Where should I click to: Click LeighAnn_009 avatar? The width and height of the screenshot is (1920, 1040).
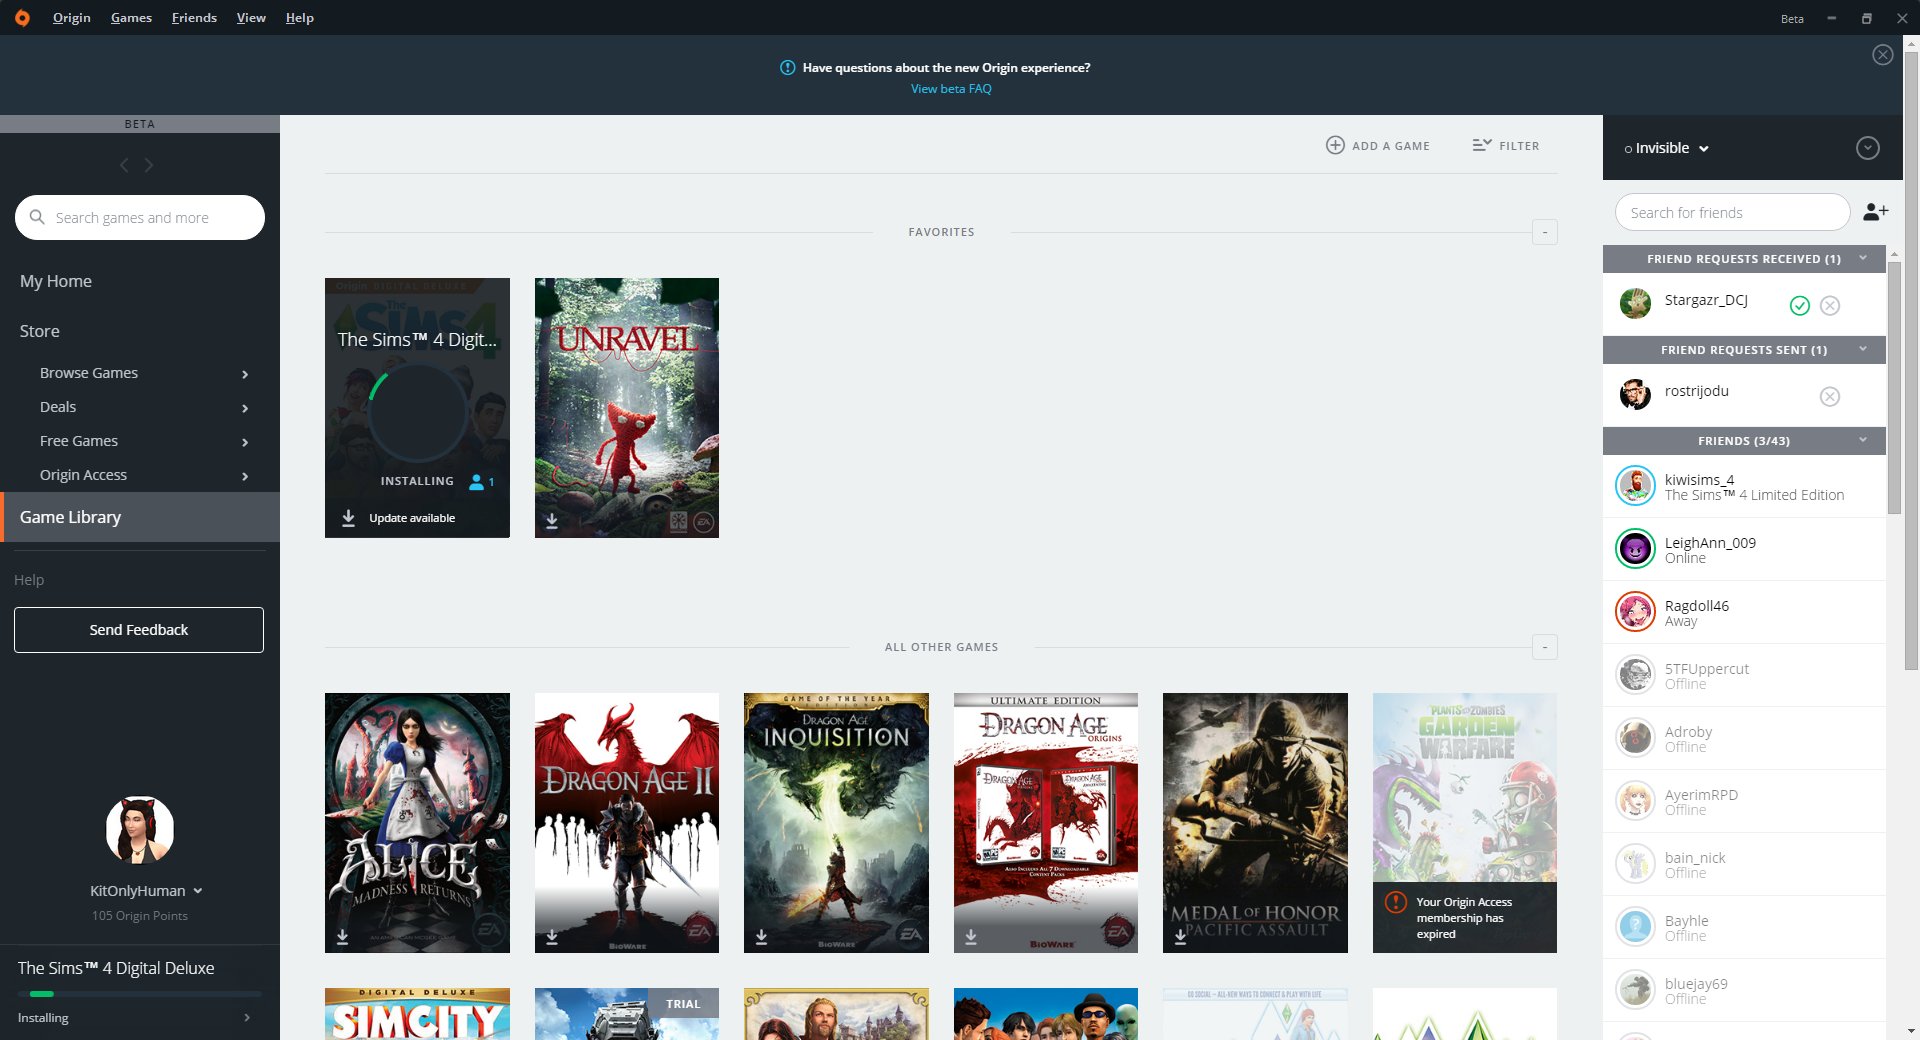[1636, 549]
